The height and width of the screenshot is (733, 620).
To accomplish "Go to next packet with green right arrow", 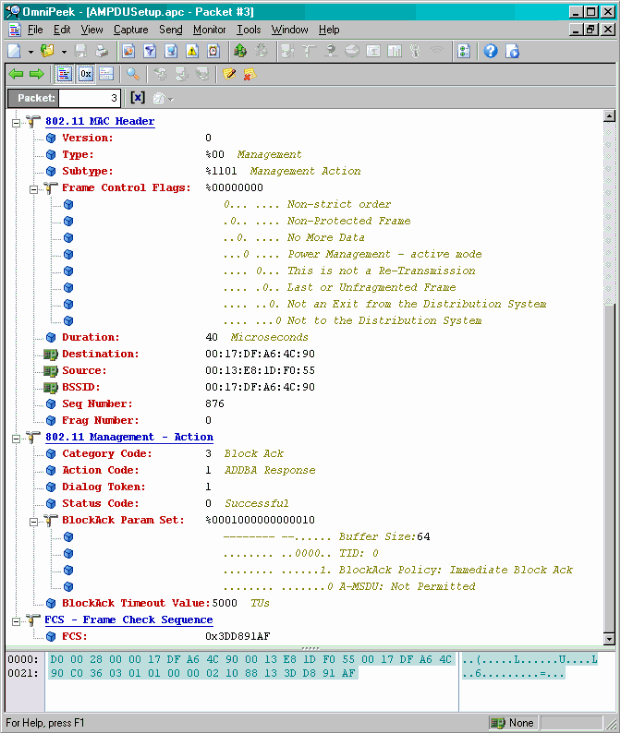I will pos(36,74).
